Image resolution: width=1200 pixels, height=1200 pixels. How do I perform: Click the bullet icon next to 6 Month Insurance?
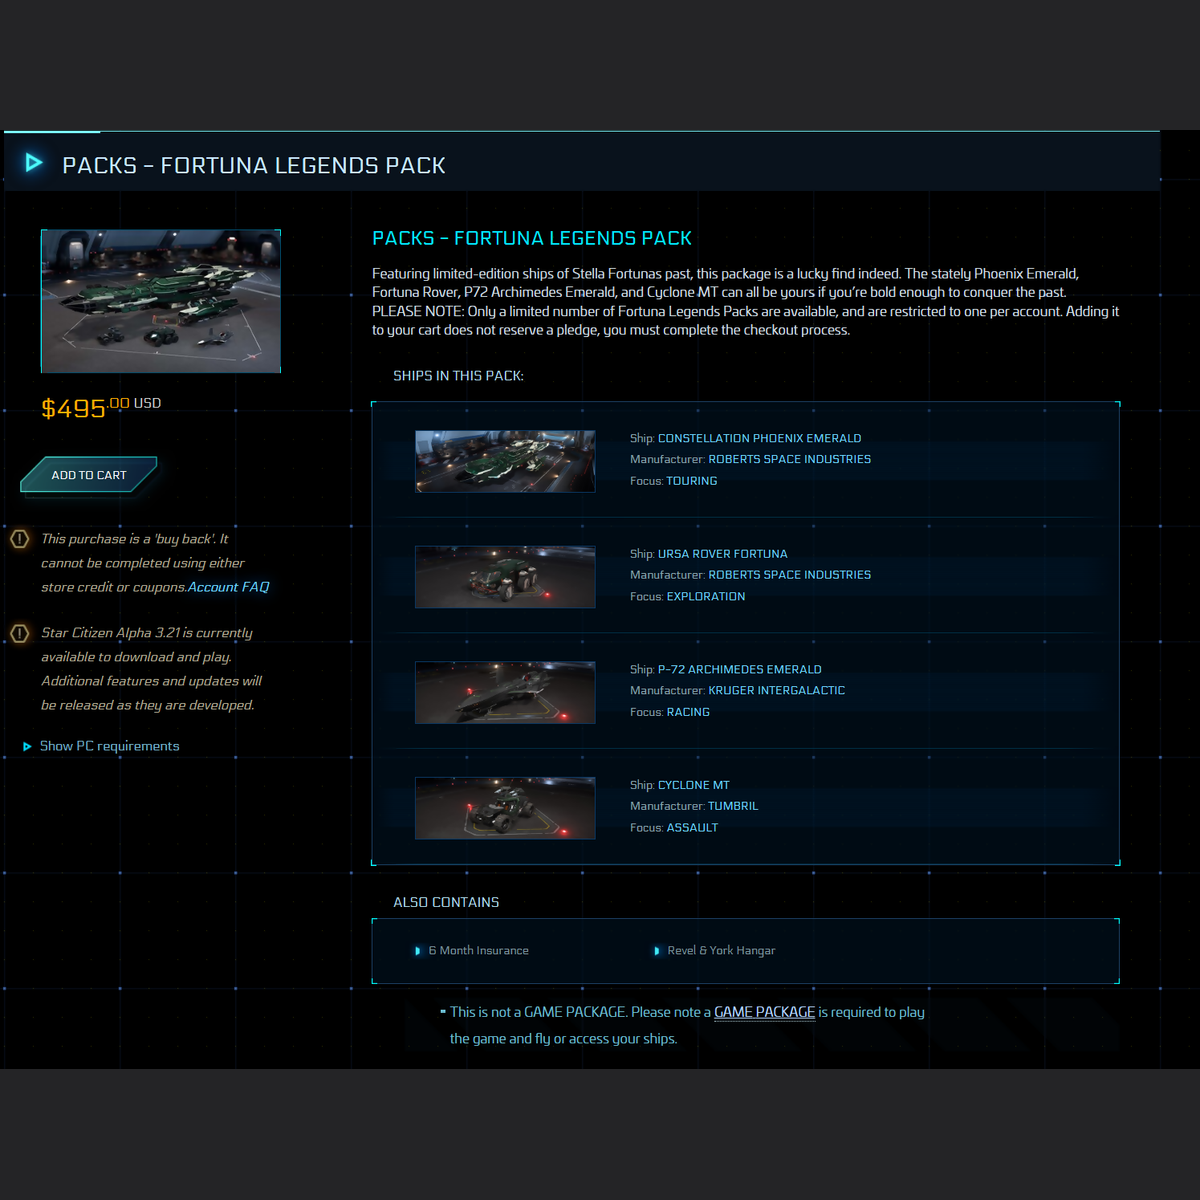(418, 951)
